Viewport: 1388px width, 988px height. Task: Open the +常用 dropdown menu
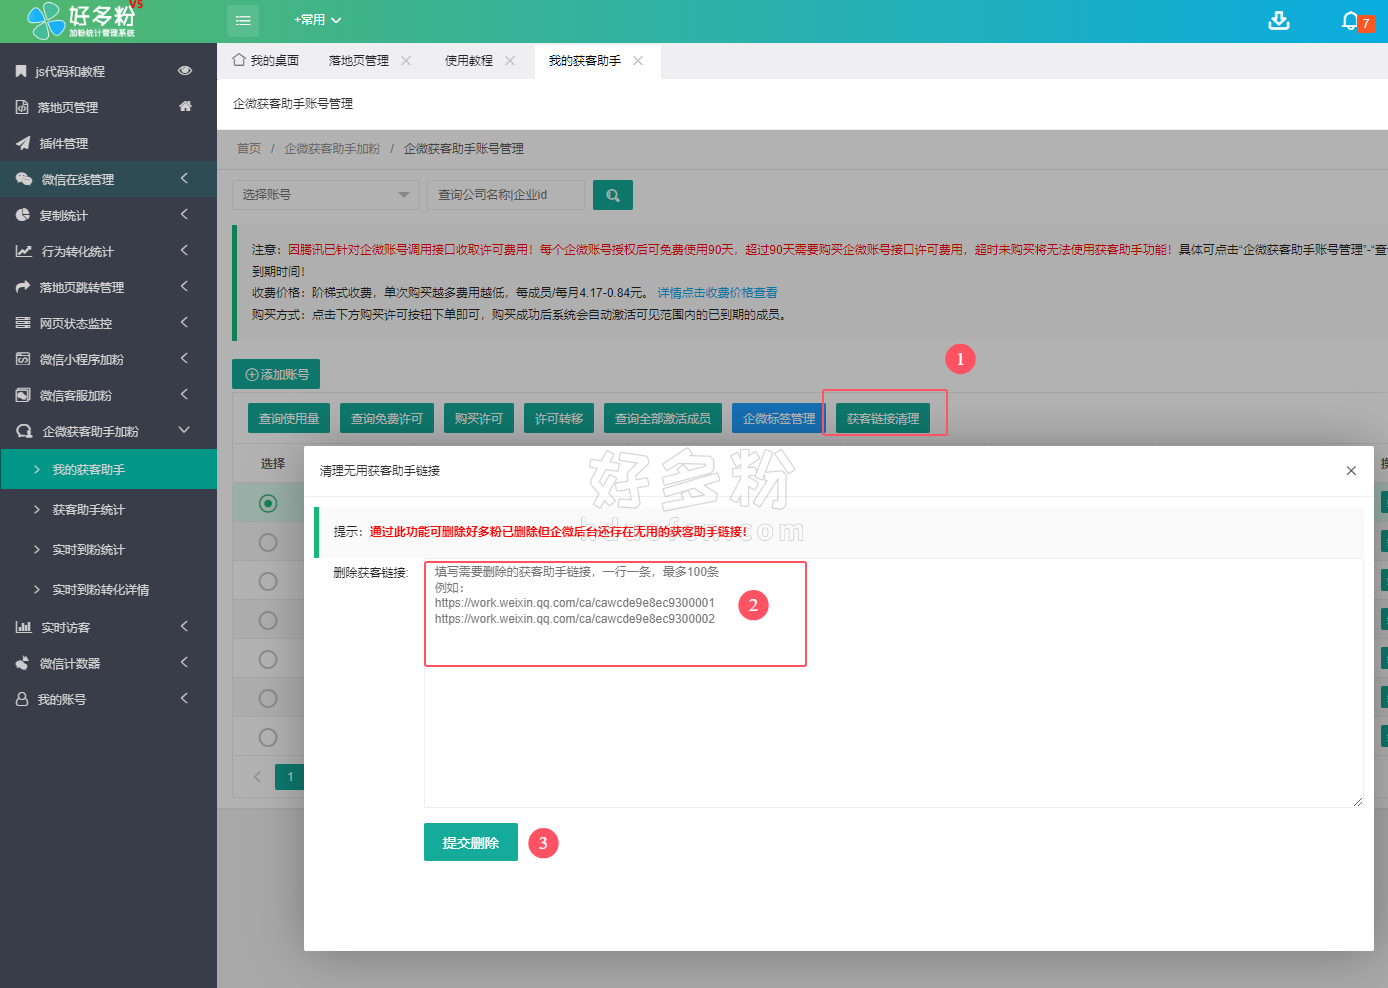[318, 20]
